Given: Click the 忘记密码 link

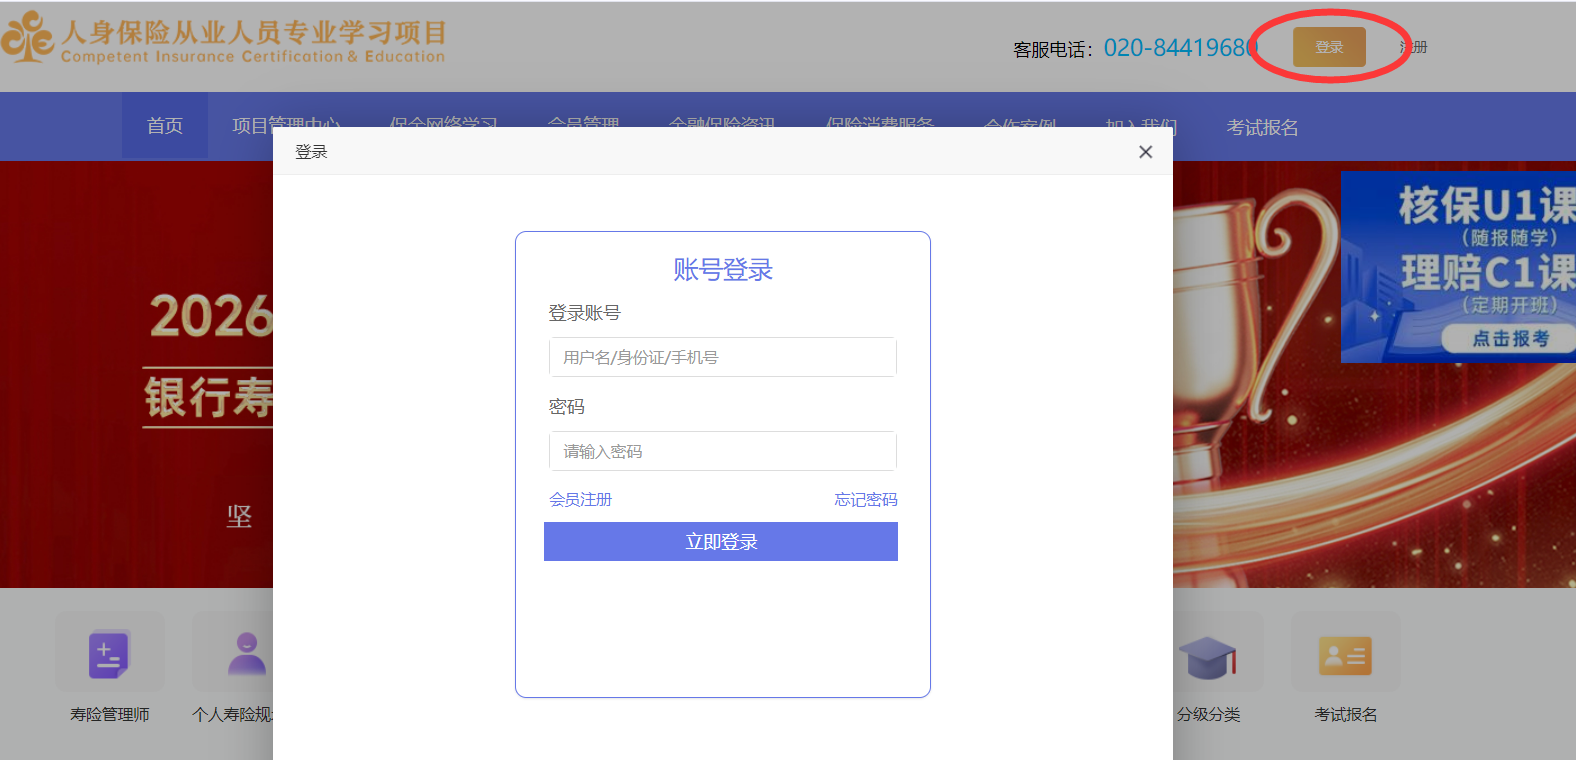Looking at the screenshot, I should [x=865, y=499].
